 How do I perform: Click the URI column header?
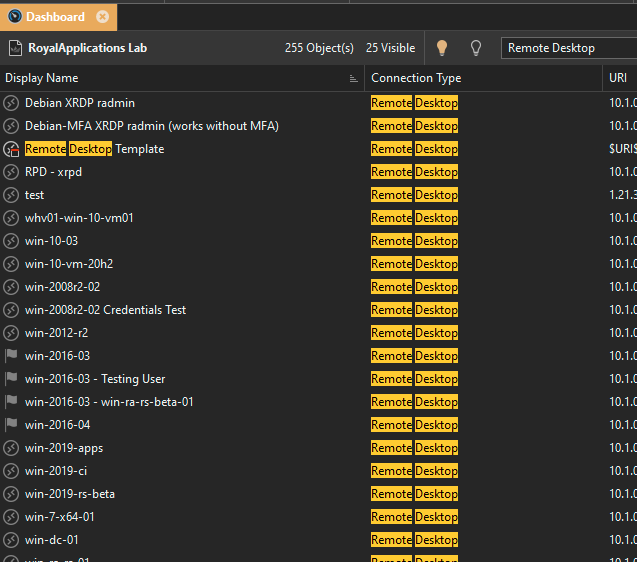[x=618, y=78]
